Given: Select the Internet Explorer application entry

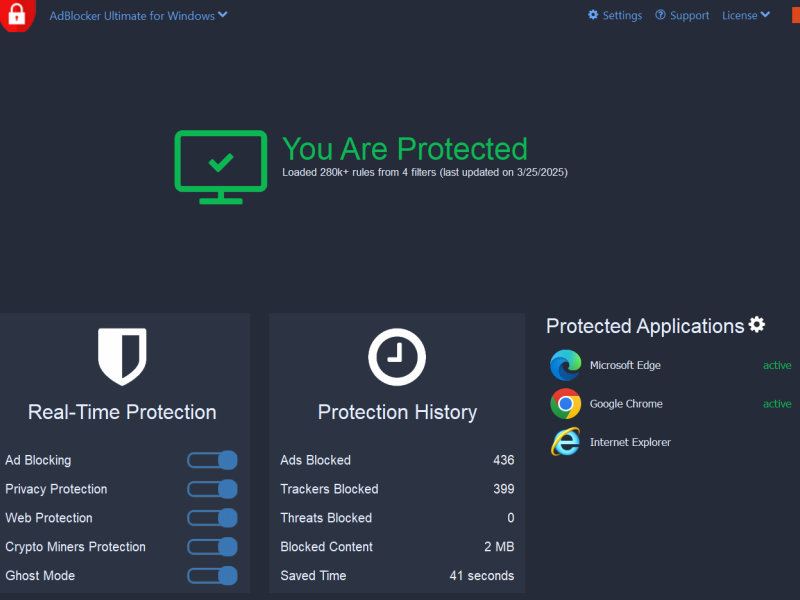Looking at the screenshot, I should coord(670,442).
